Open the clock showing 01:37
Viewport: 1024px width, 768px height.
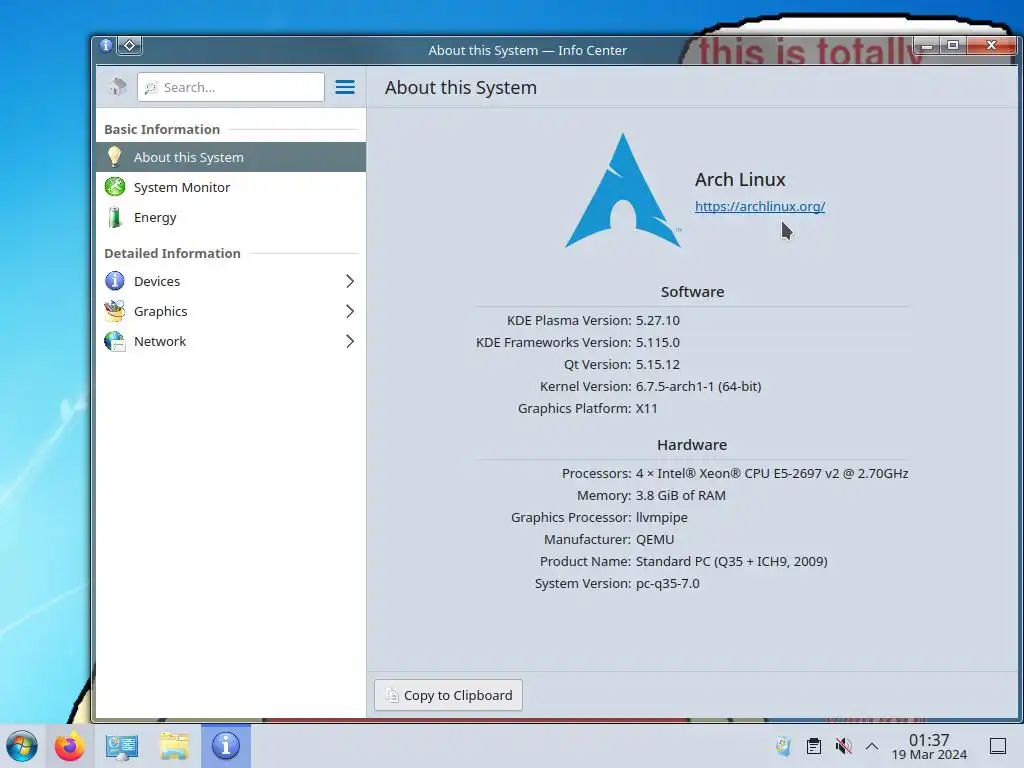coord(929,746)
